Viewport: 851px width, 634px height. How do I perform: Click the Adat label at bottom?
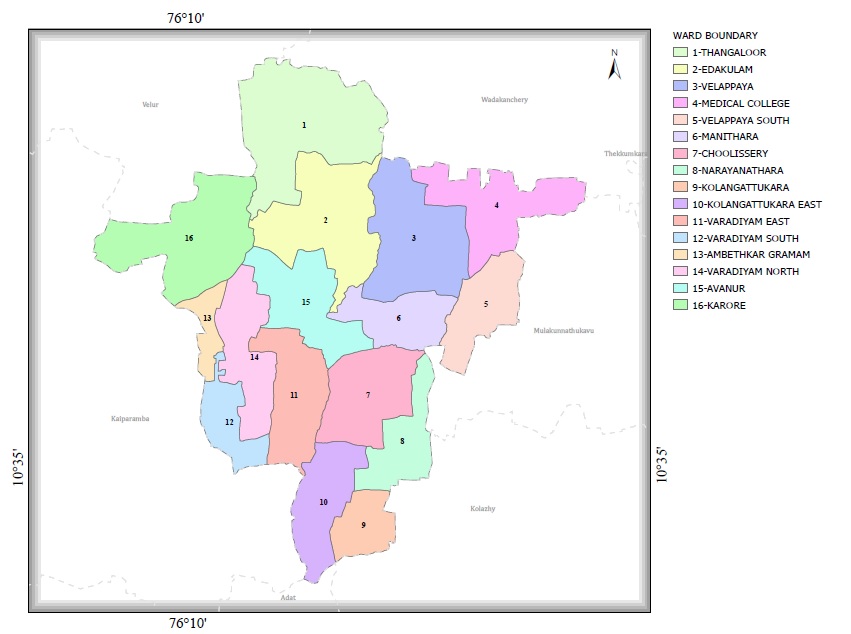click(x=288, y=597)
